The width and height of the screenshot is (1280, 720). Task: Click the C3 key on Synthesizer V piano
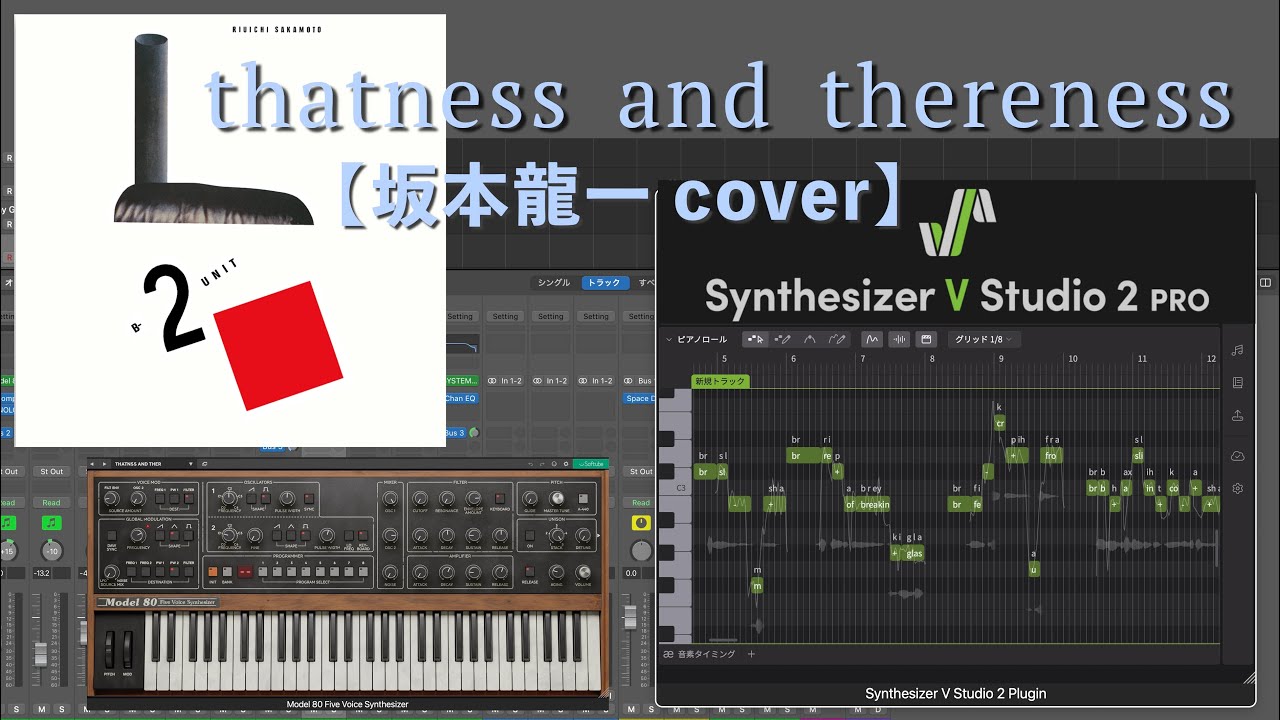point(677,488)
